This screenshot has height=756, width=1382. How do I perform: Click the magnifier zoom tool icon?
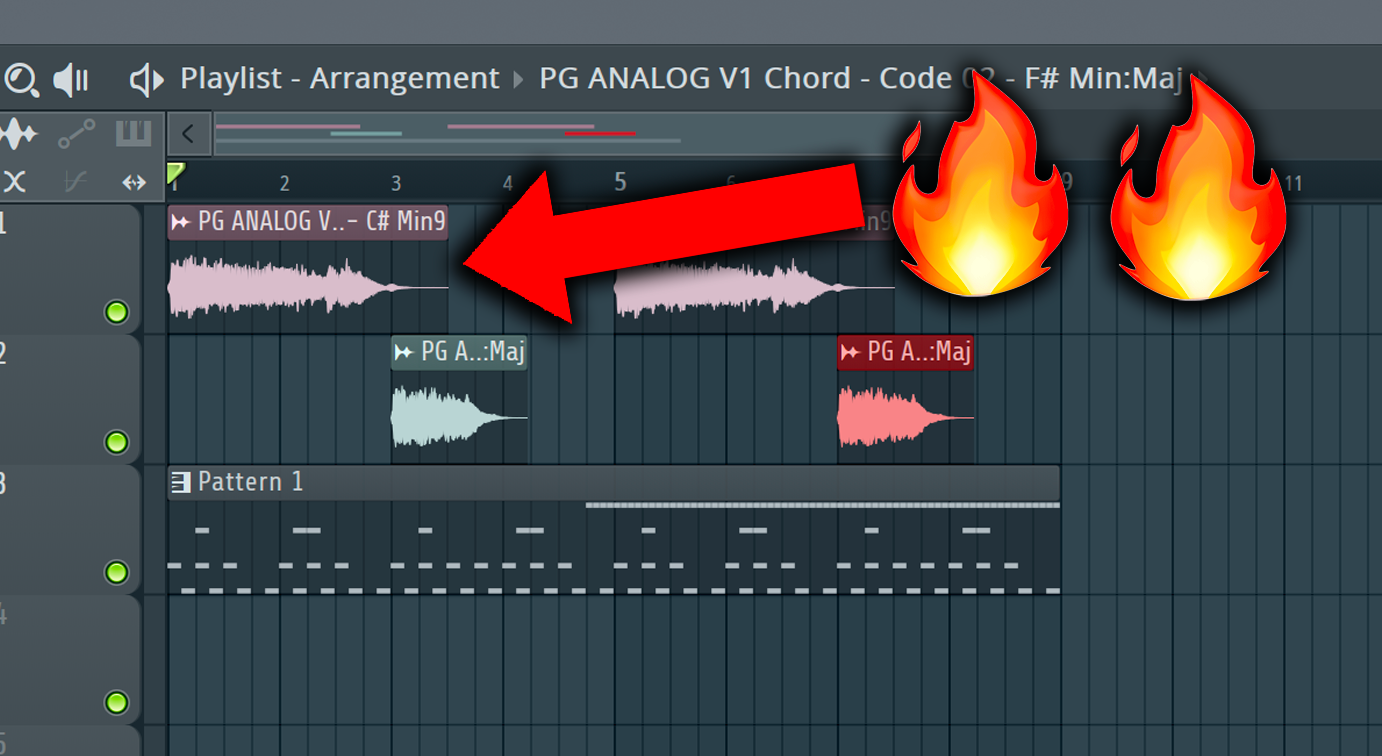[x=21, y=79]
